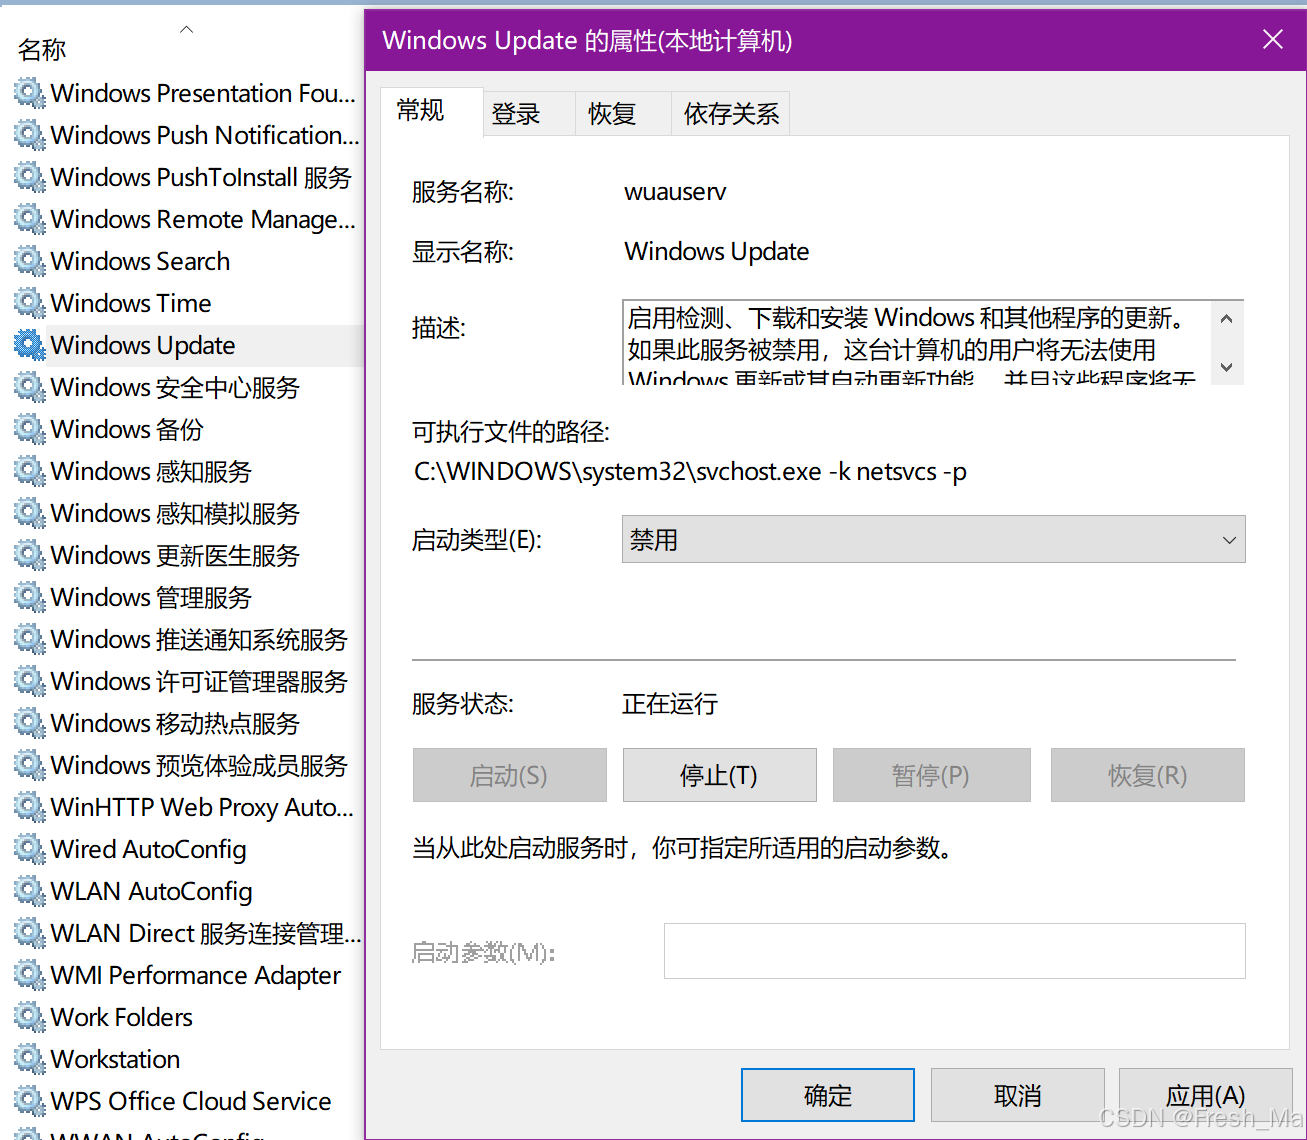
Task: Click gear icon beside Windows 更新医生服务
Action: 30,556
